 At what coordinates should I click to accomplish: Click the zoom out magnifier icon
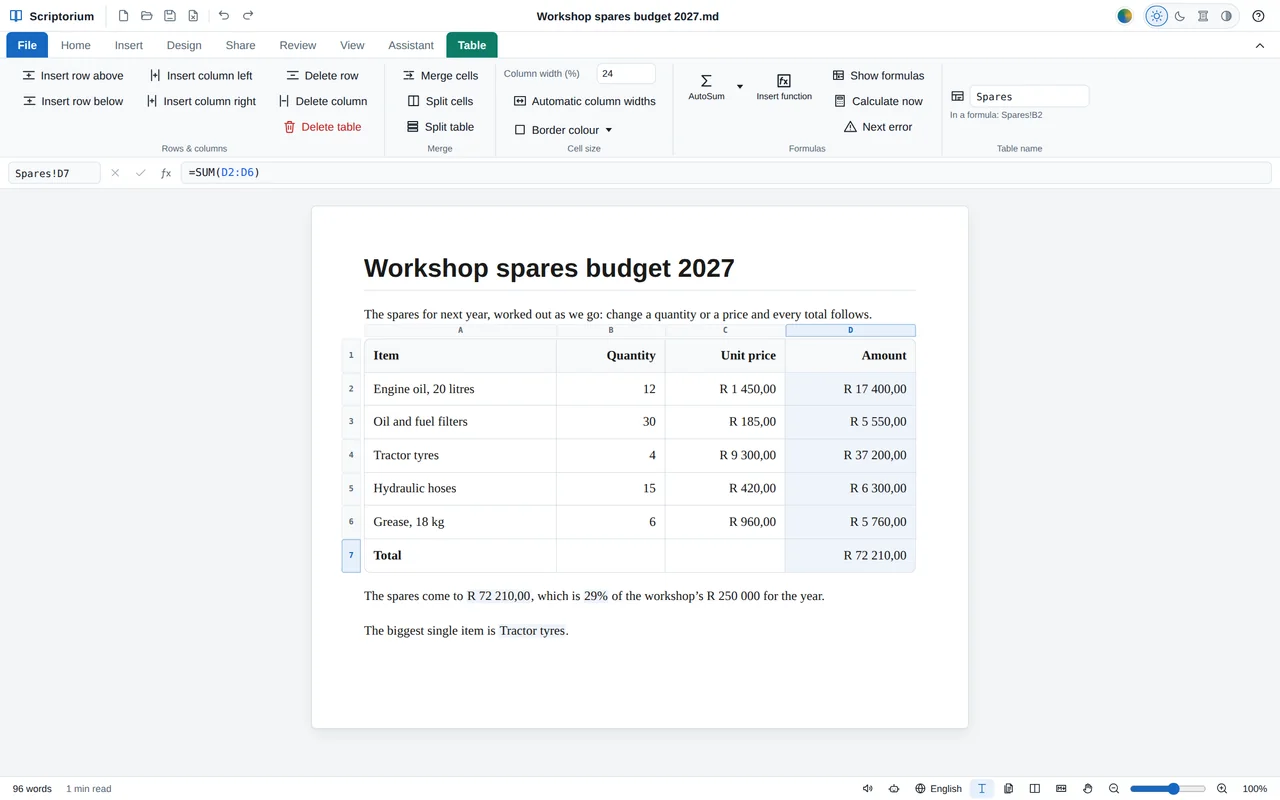point(1114,789)
